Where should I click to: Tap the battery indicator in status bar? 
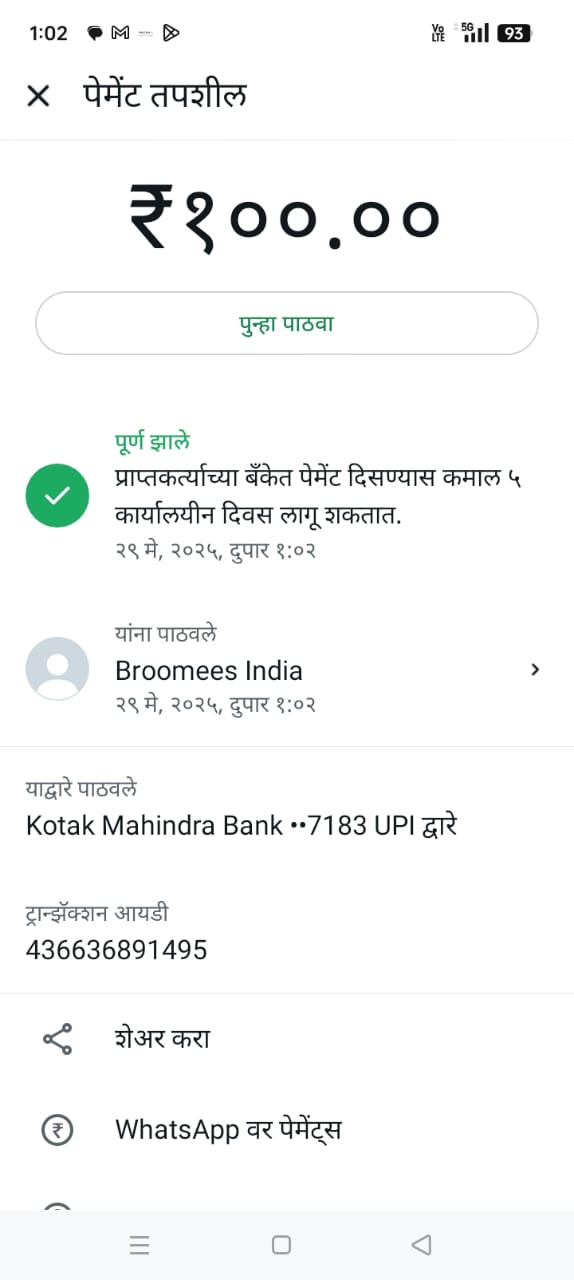tap(514, 33)
